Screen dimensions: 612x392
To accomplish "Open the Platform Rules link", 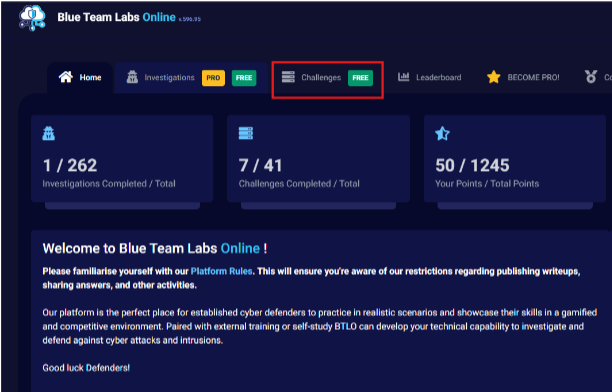I will pos(221,271).
